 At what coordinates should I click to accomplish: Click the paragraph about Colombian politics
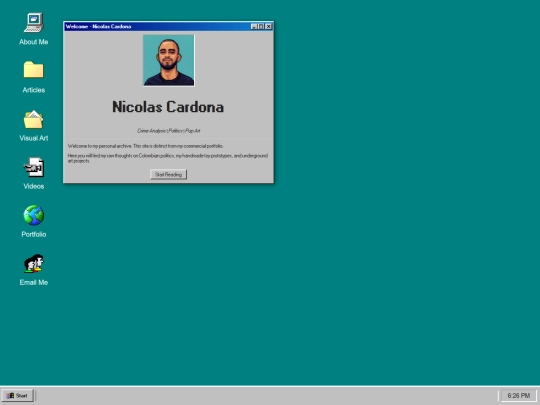click(168, 158)
